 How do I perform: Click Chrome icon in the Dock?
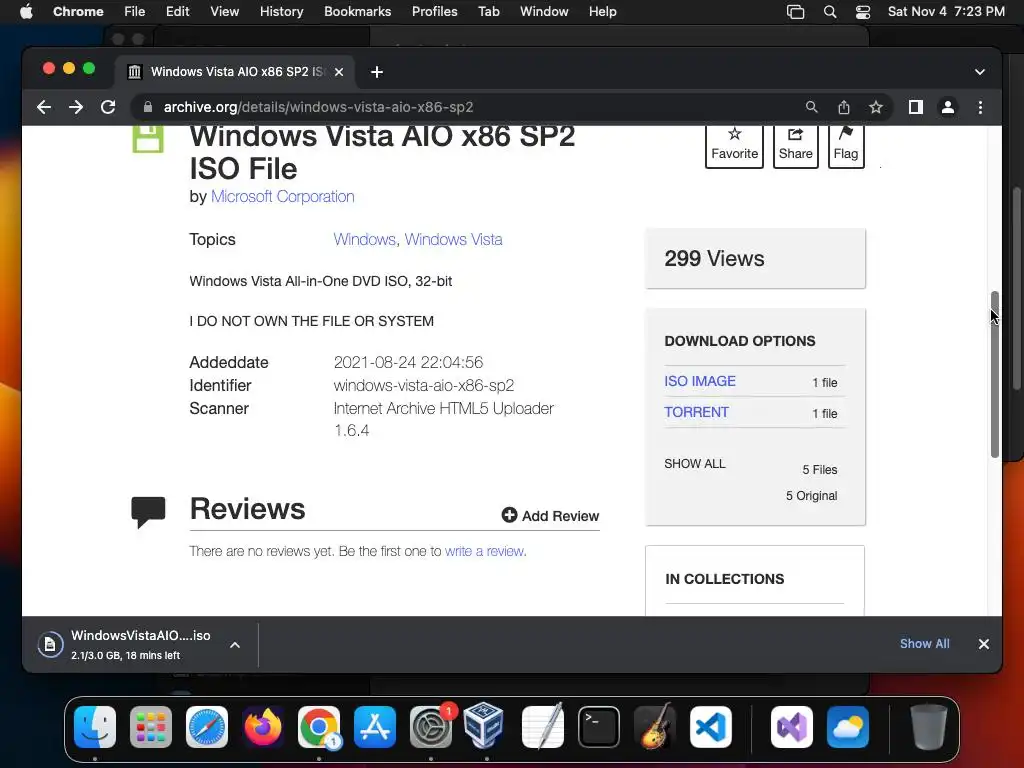(x=319, y=727)
